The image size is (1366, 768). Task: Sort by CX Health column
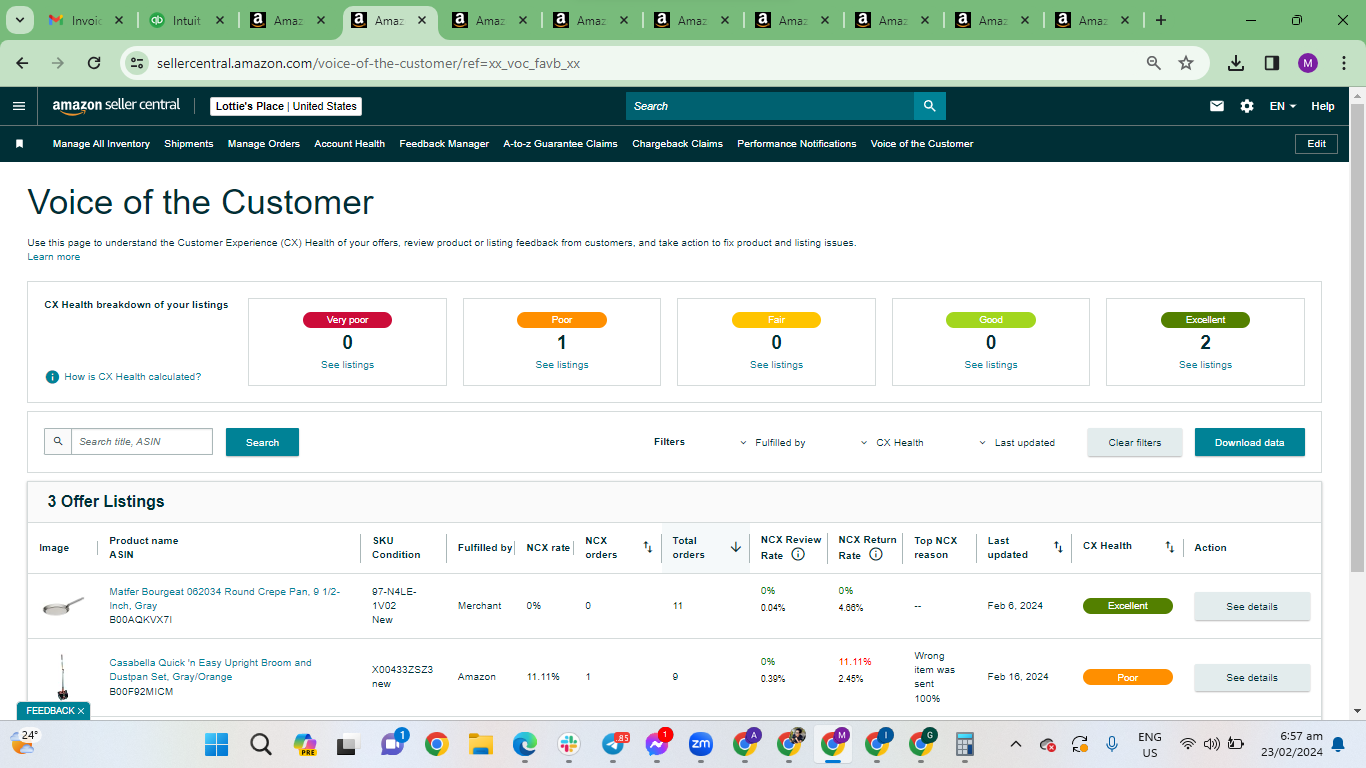(1169, 547)
